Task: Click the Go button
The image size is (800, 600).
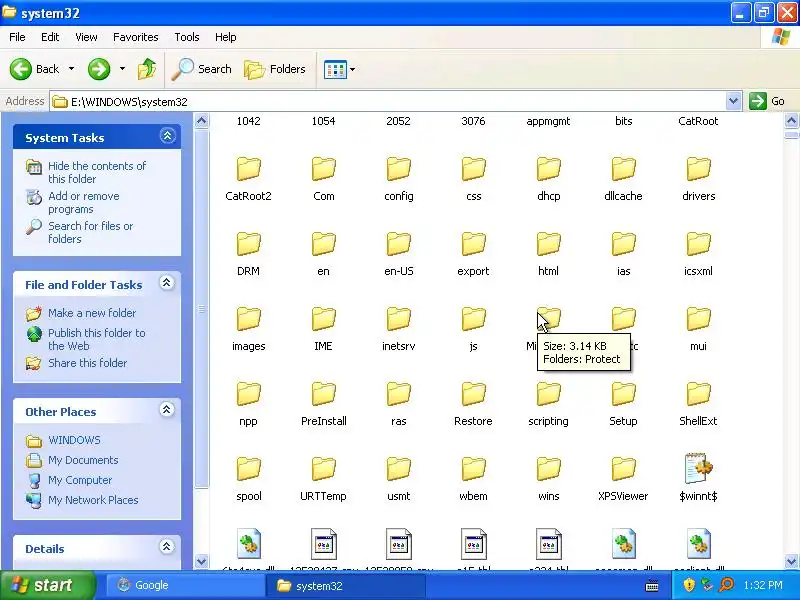Action: point(767,101)
